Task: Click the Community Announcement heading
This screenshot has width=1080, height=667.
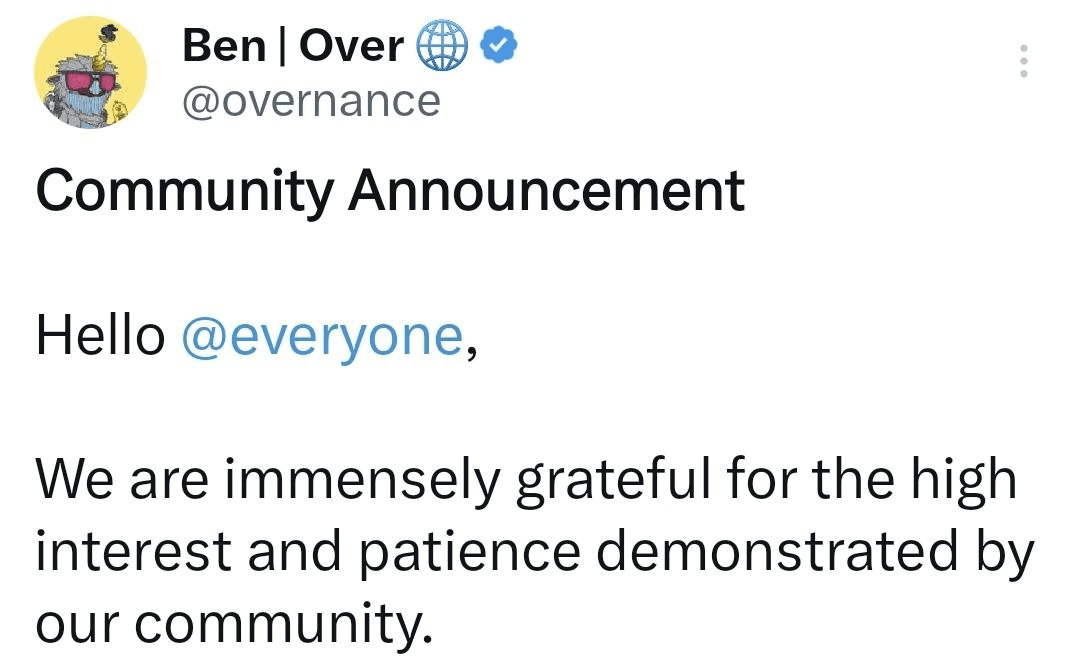Action: coord(390,190)
